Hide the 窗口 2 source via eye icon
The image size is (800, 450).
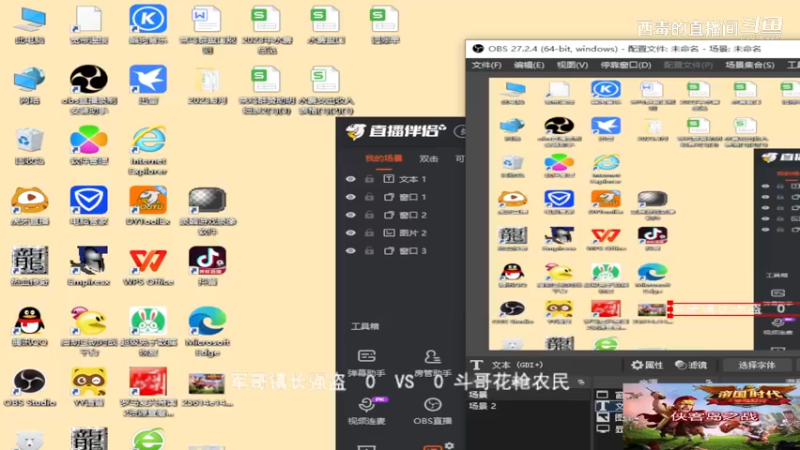[351, 215]
